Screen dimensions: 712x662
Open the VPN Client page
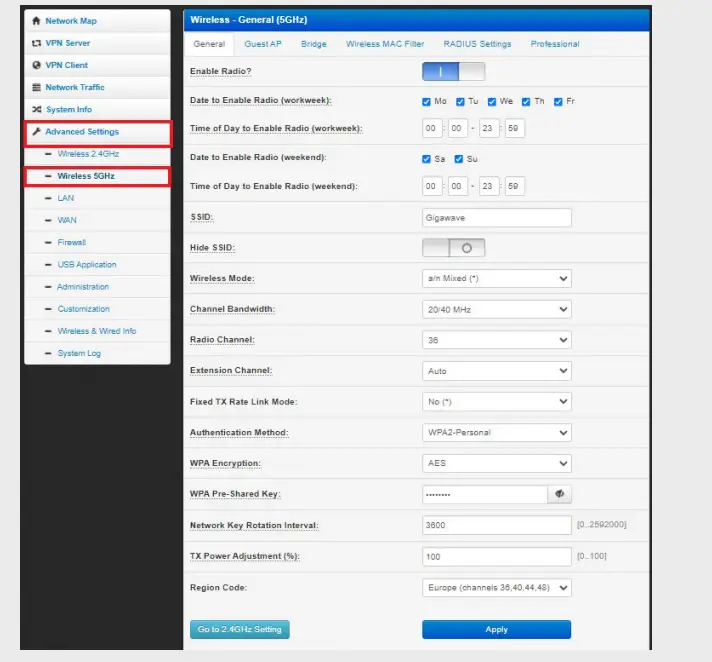point(66,65)
